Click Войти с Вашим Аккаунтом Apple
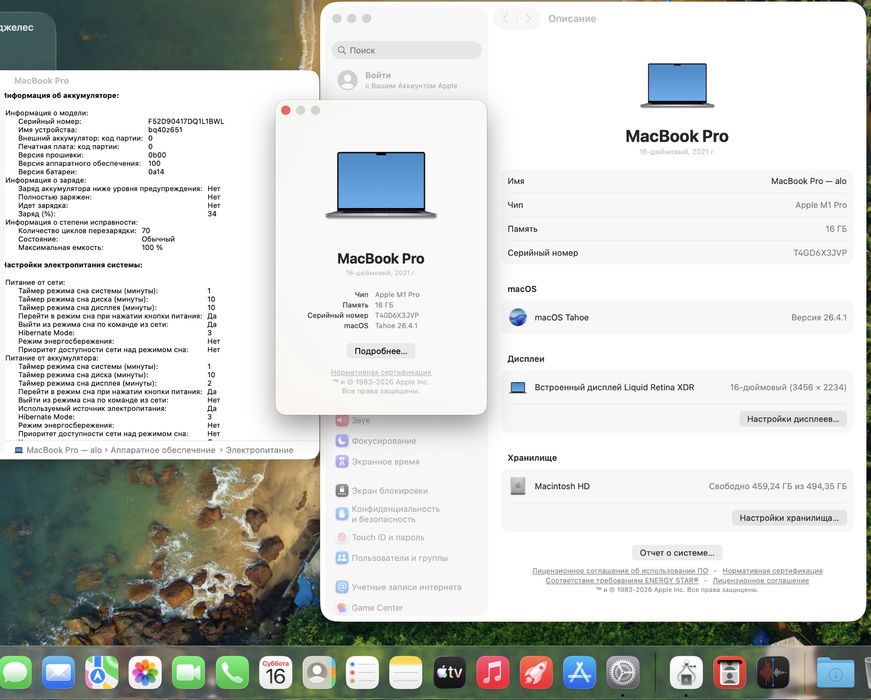Screen dimensions: 871x700 tap(398, 80)
